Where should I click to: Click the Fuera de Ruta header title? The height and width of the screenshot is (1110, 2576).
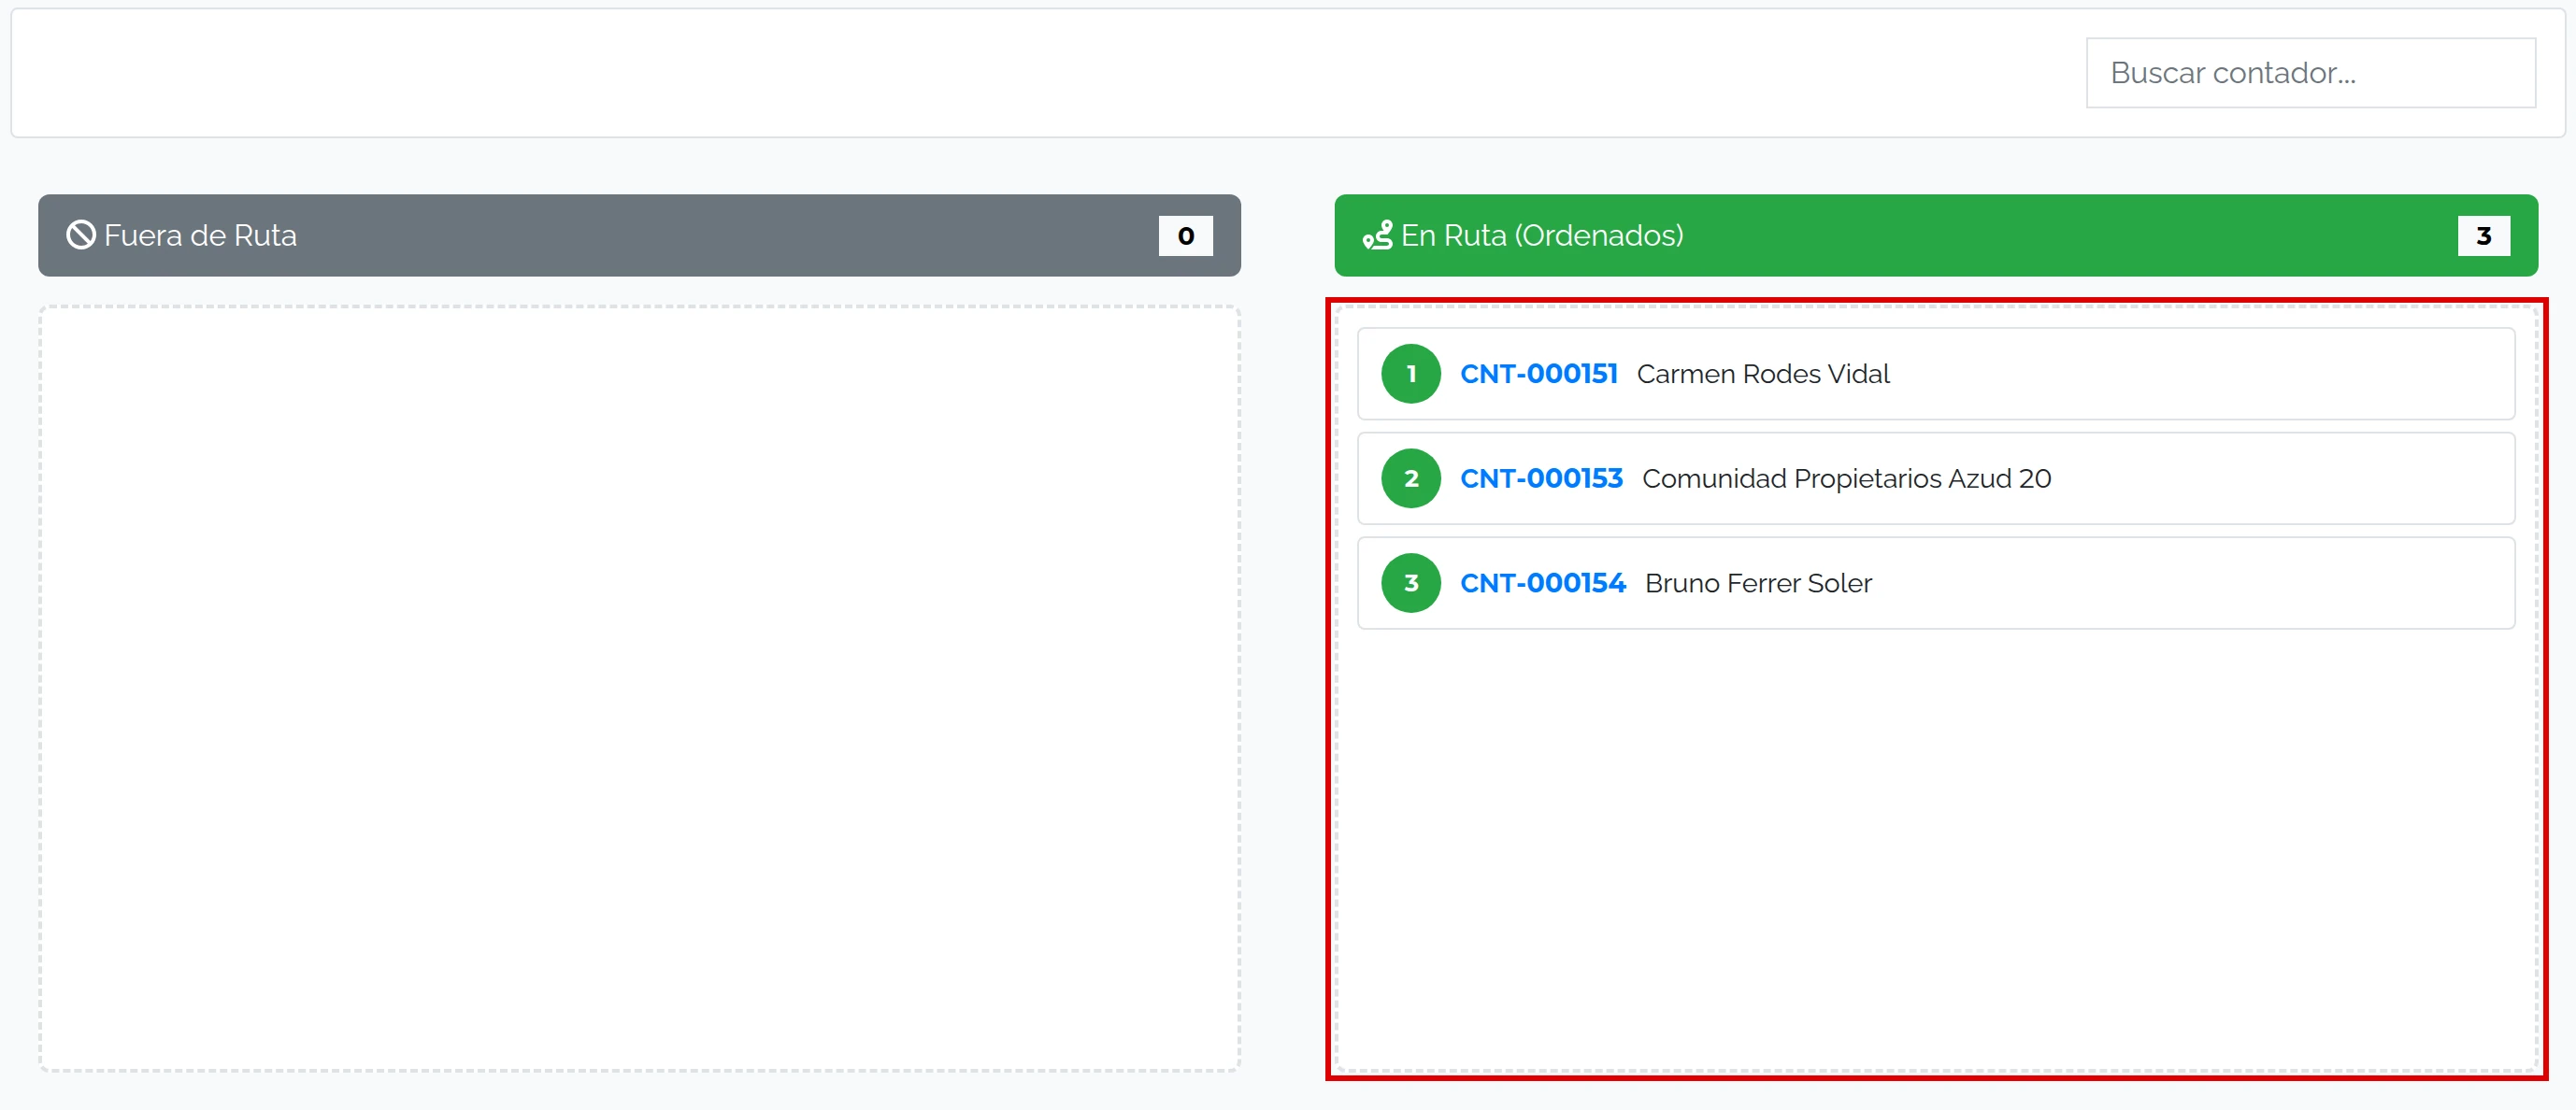[200, 235]
